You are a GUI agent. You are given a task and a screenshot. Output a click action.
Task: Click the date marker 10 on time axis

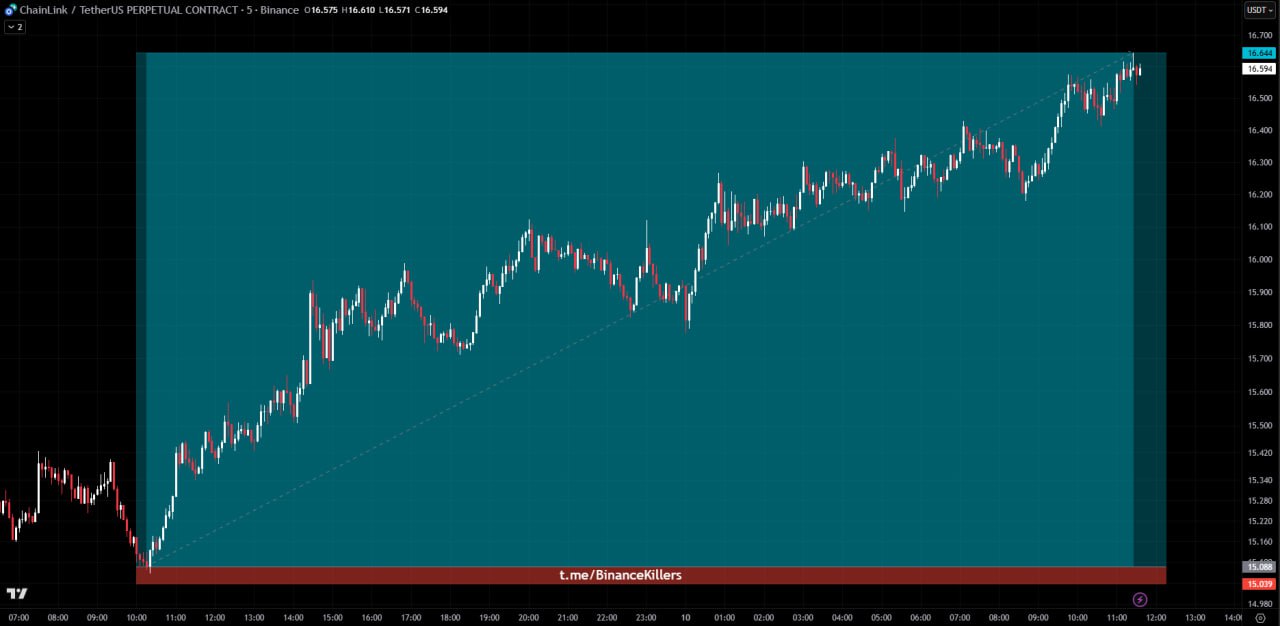point(685,618)
